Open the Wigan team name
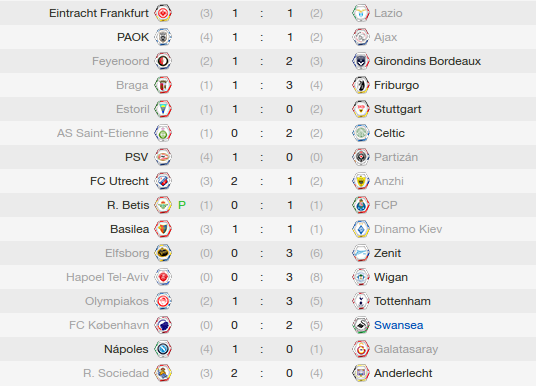The image size is (536, 386). (391, 277)
